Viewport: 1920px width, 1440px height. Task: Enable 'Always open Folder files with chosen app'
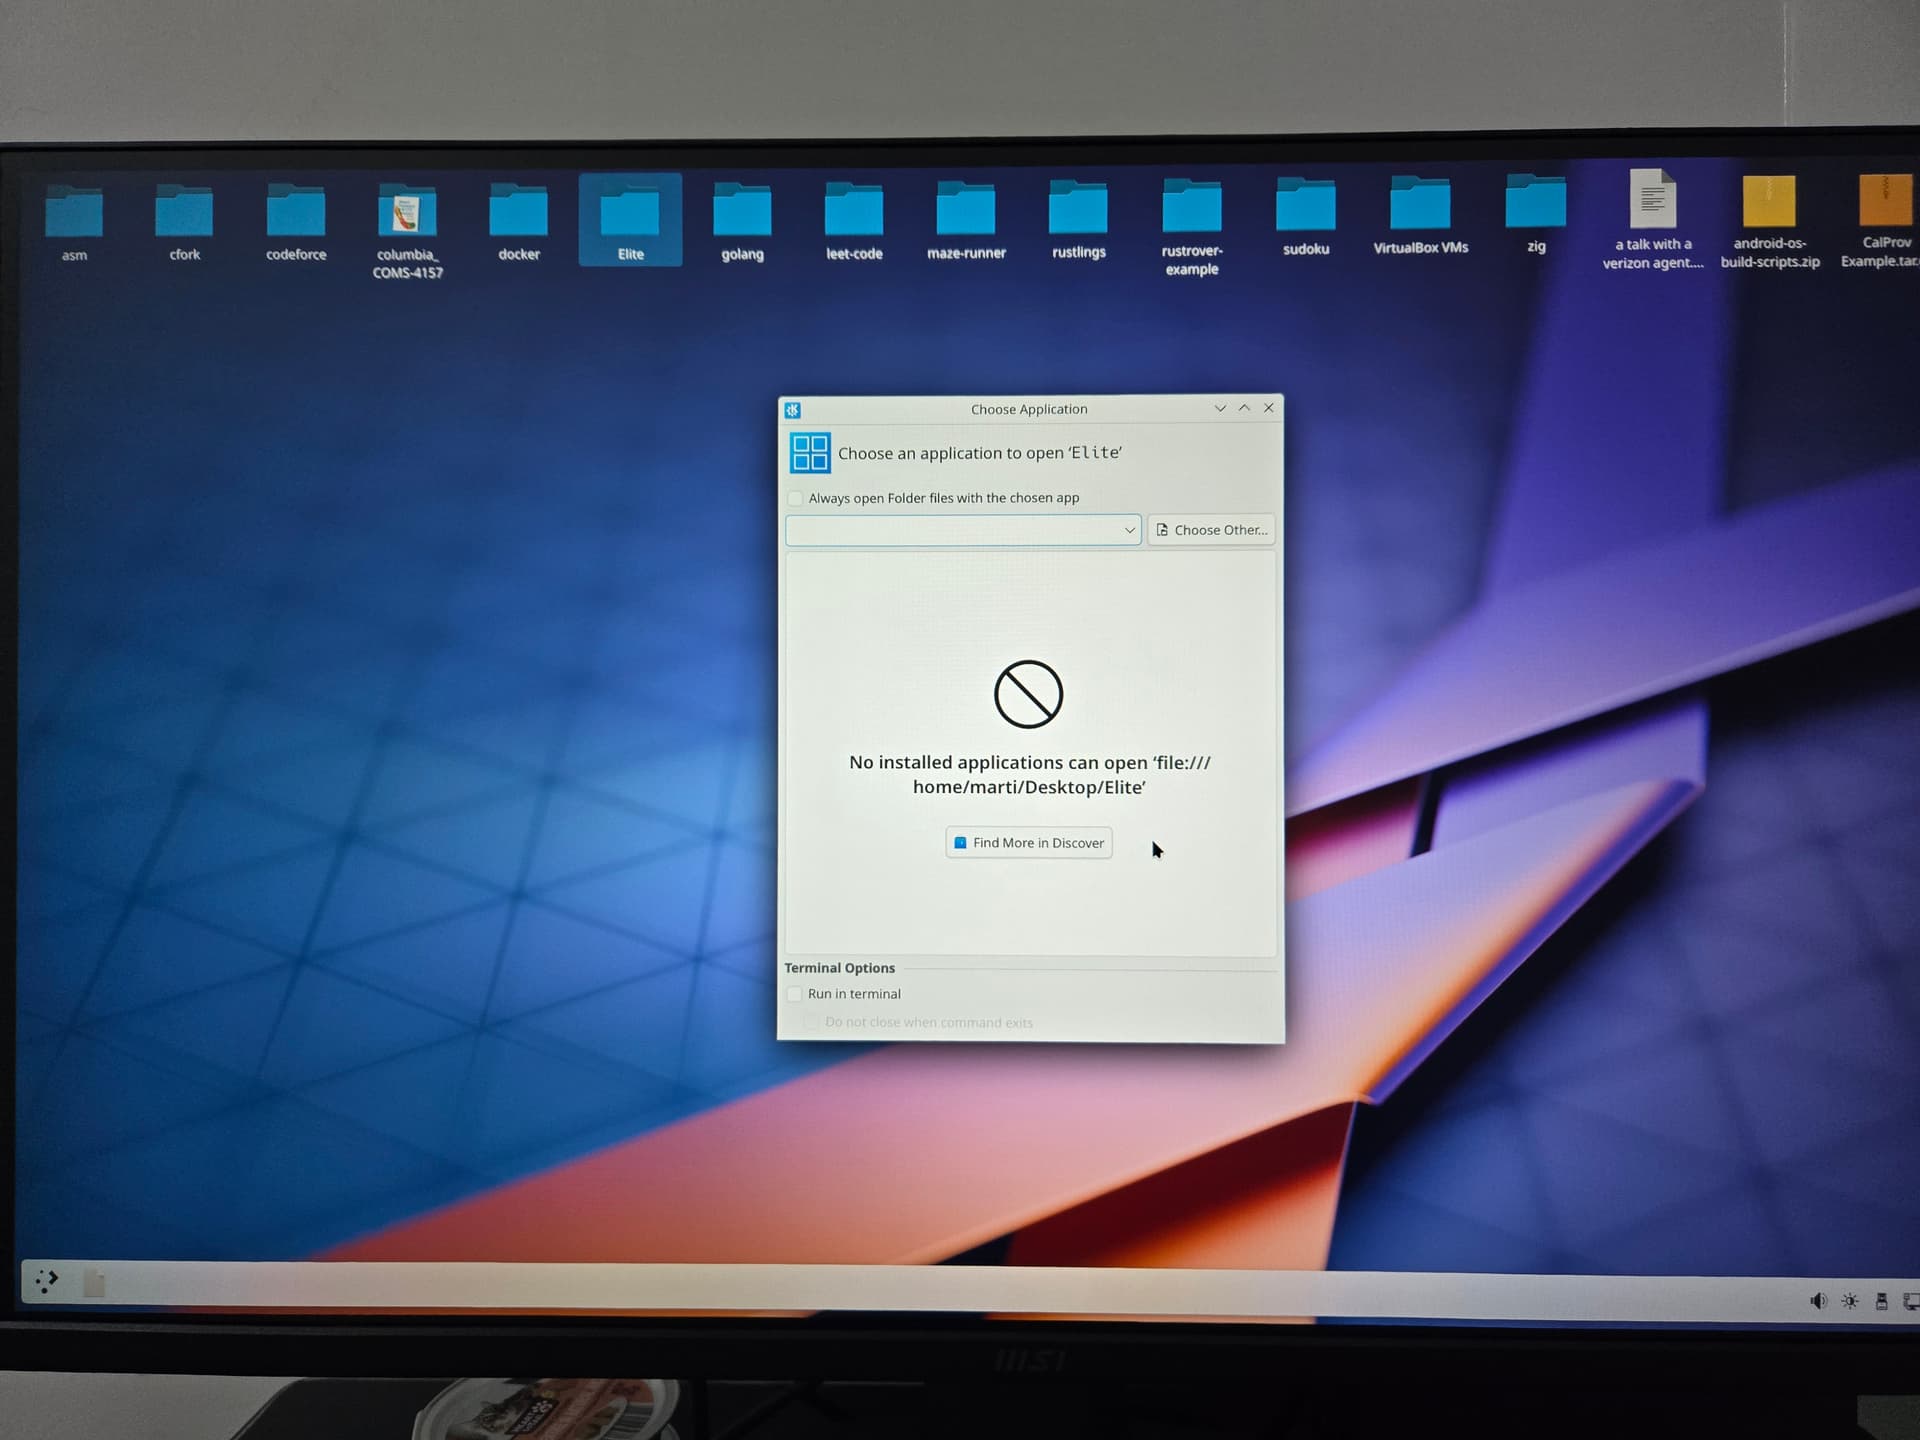[795, 498]
